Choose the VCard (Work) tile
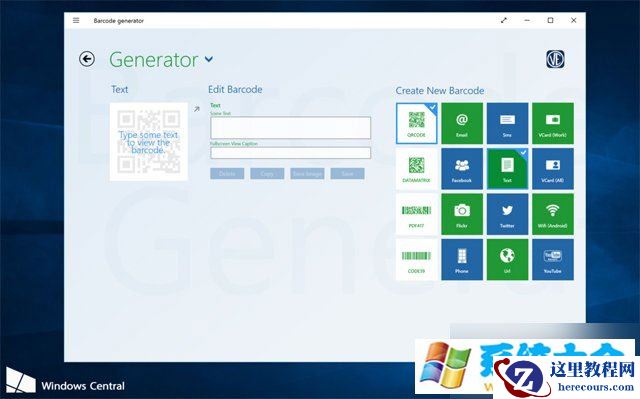The image size is (640, 399). coord(553,123)
